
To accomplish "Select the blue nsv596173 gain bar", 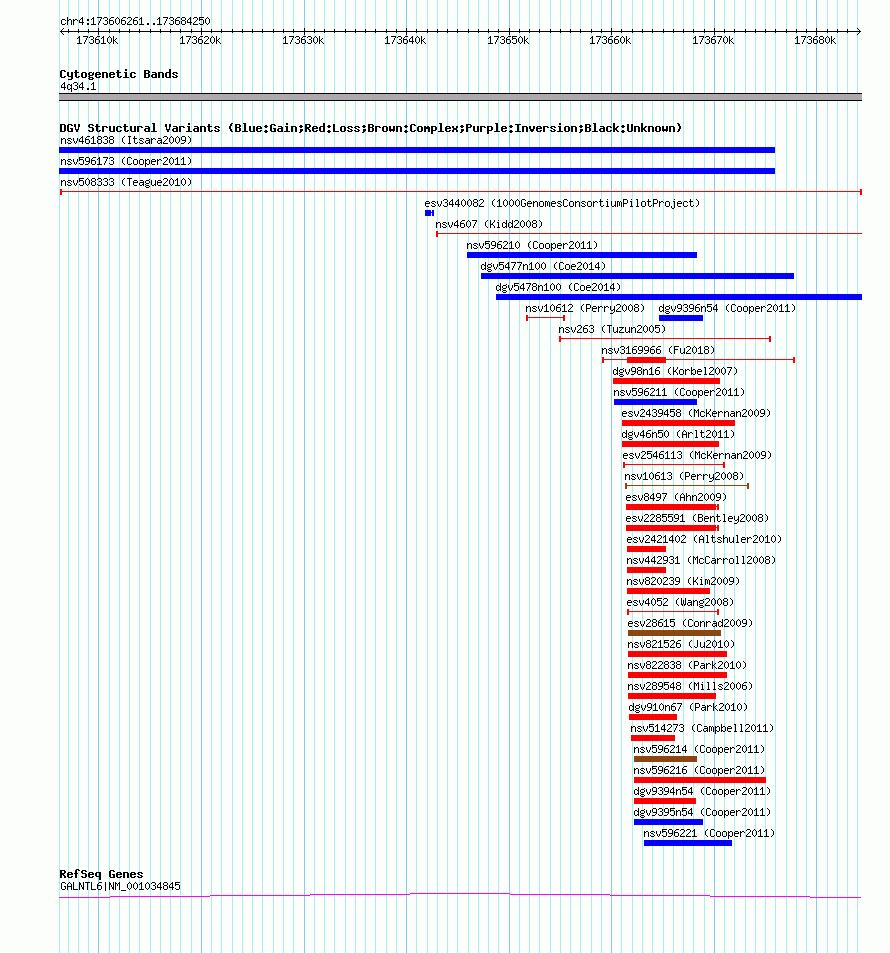I will coord(417,171).
